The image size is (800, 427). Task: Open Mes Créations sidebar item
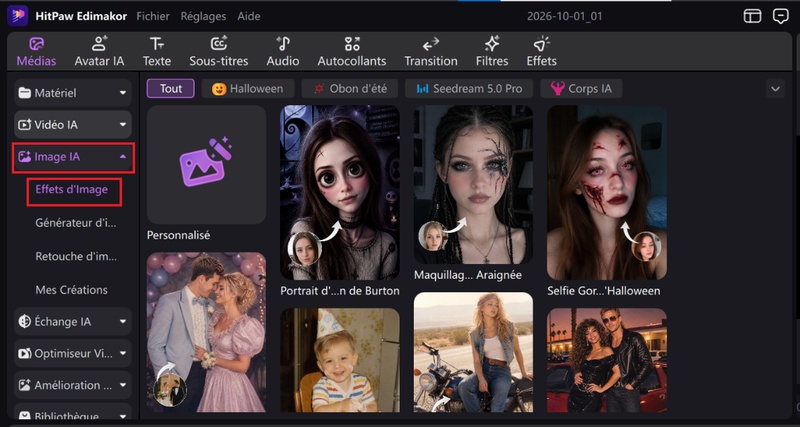pyautogui.click(x=71, y=290)
